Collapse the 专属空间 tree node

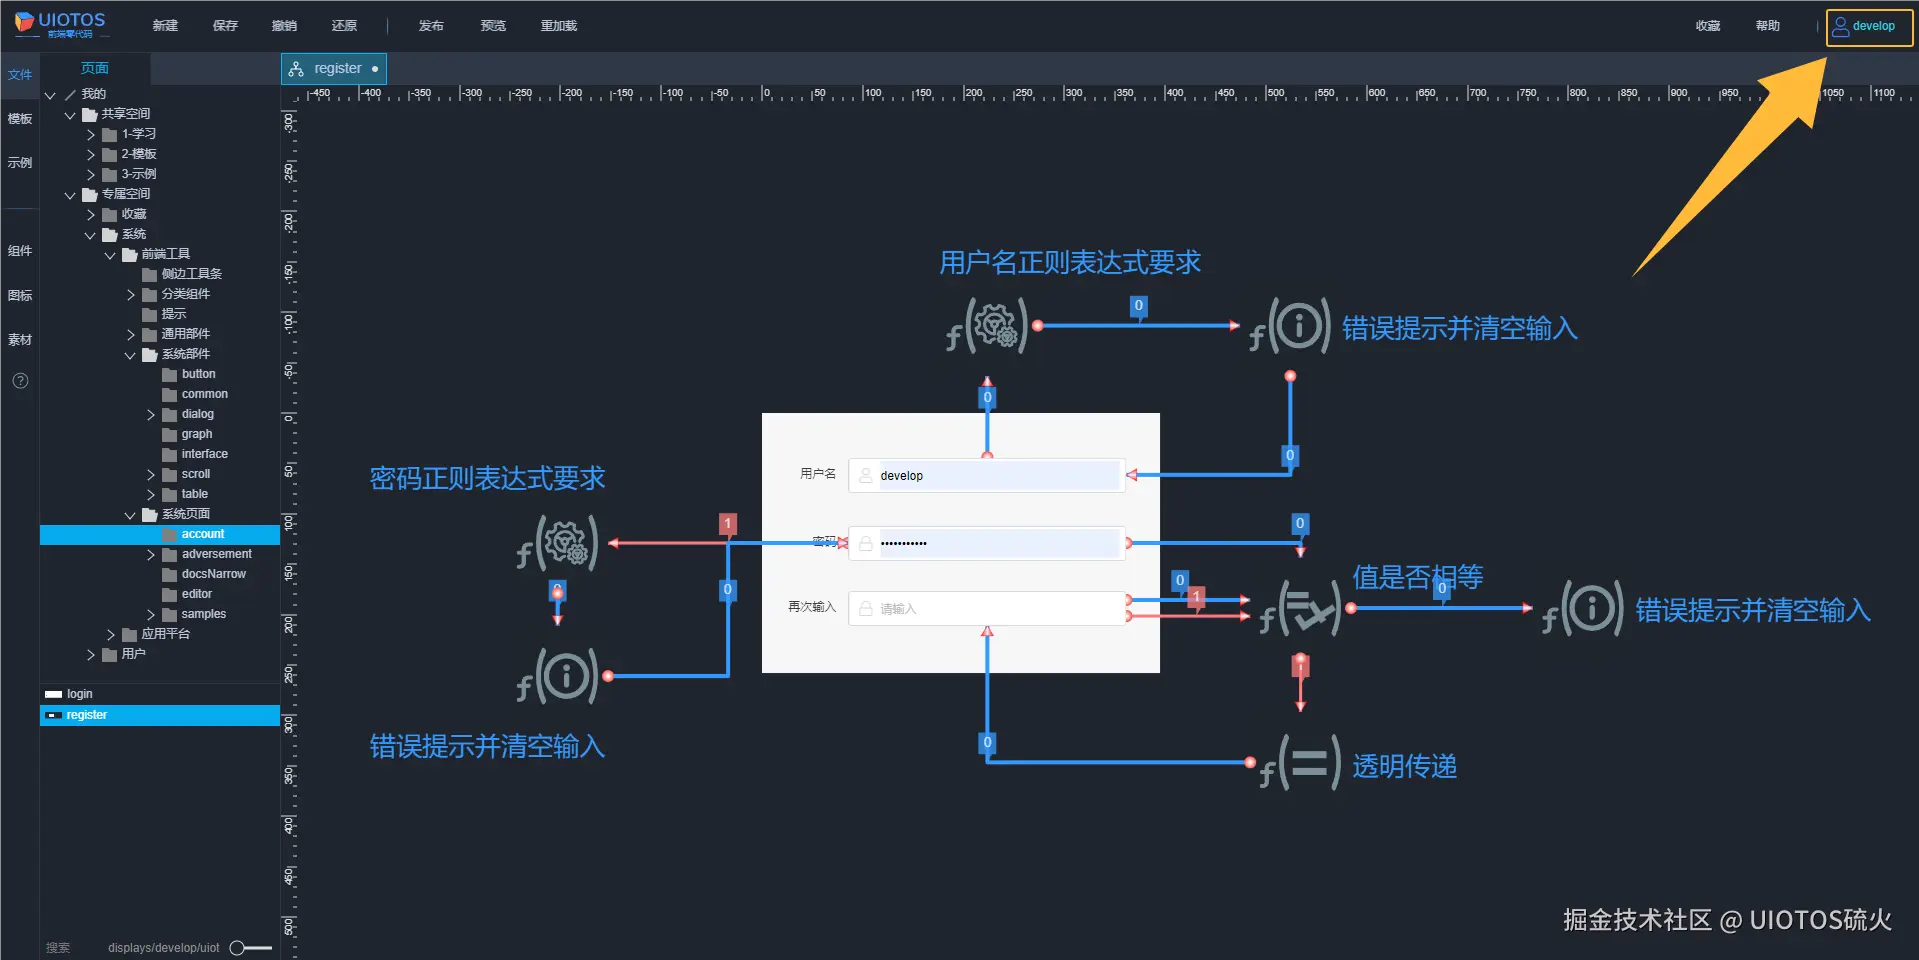70,194
